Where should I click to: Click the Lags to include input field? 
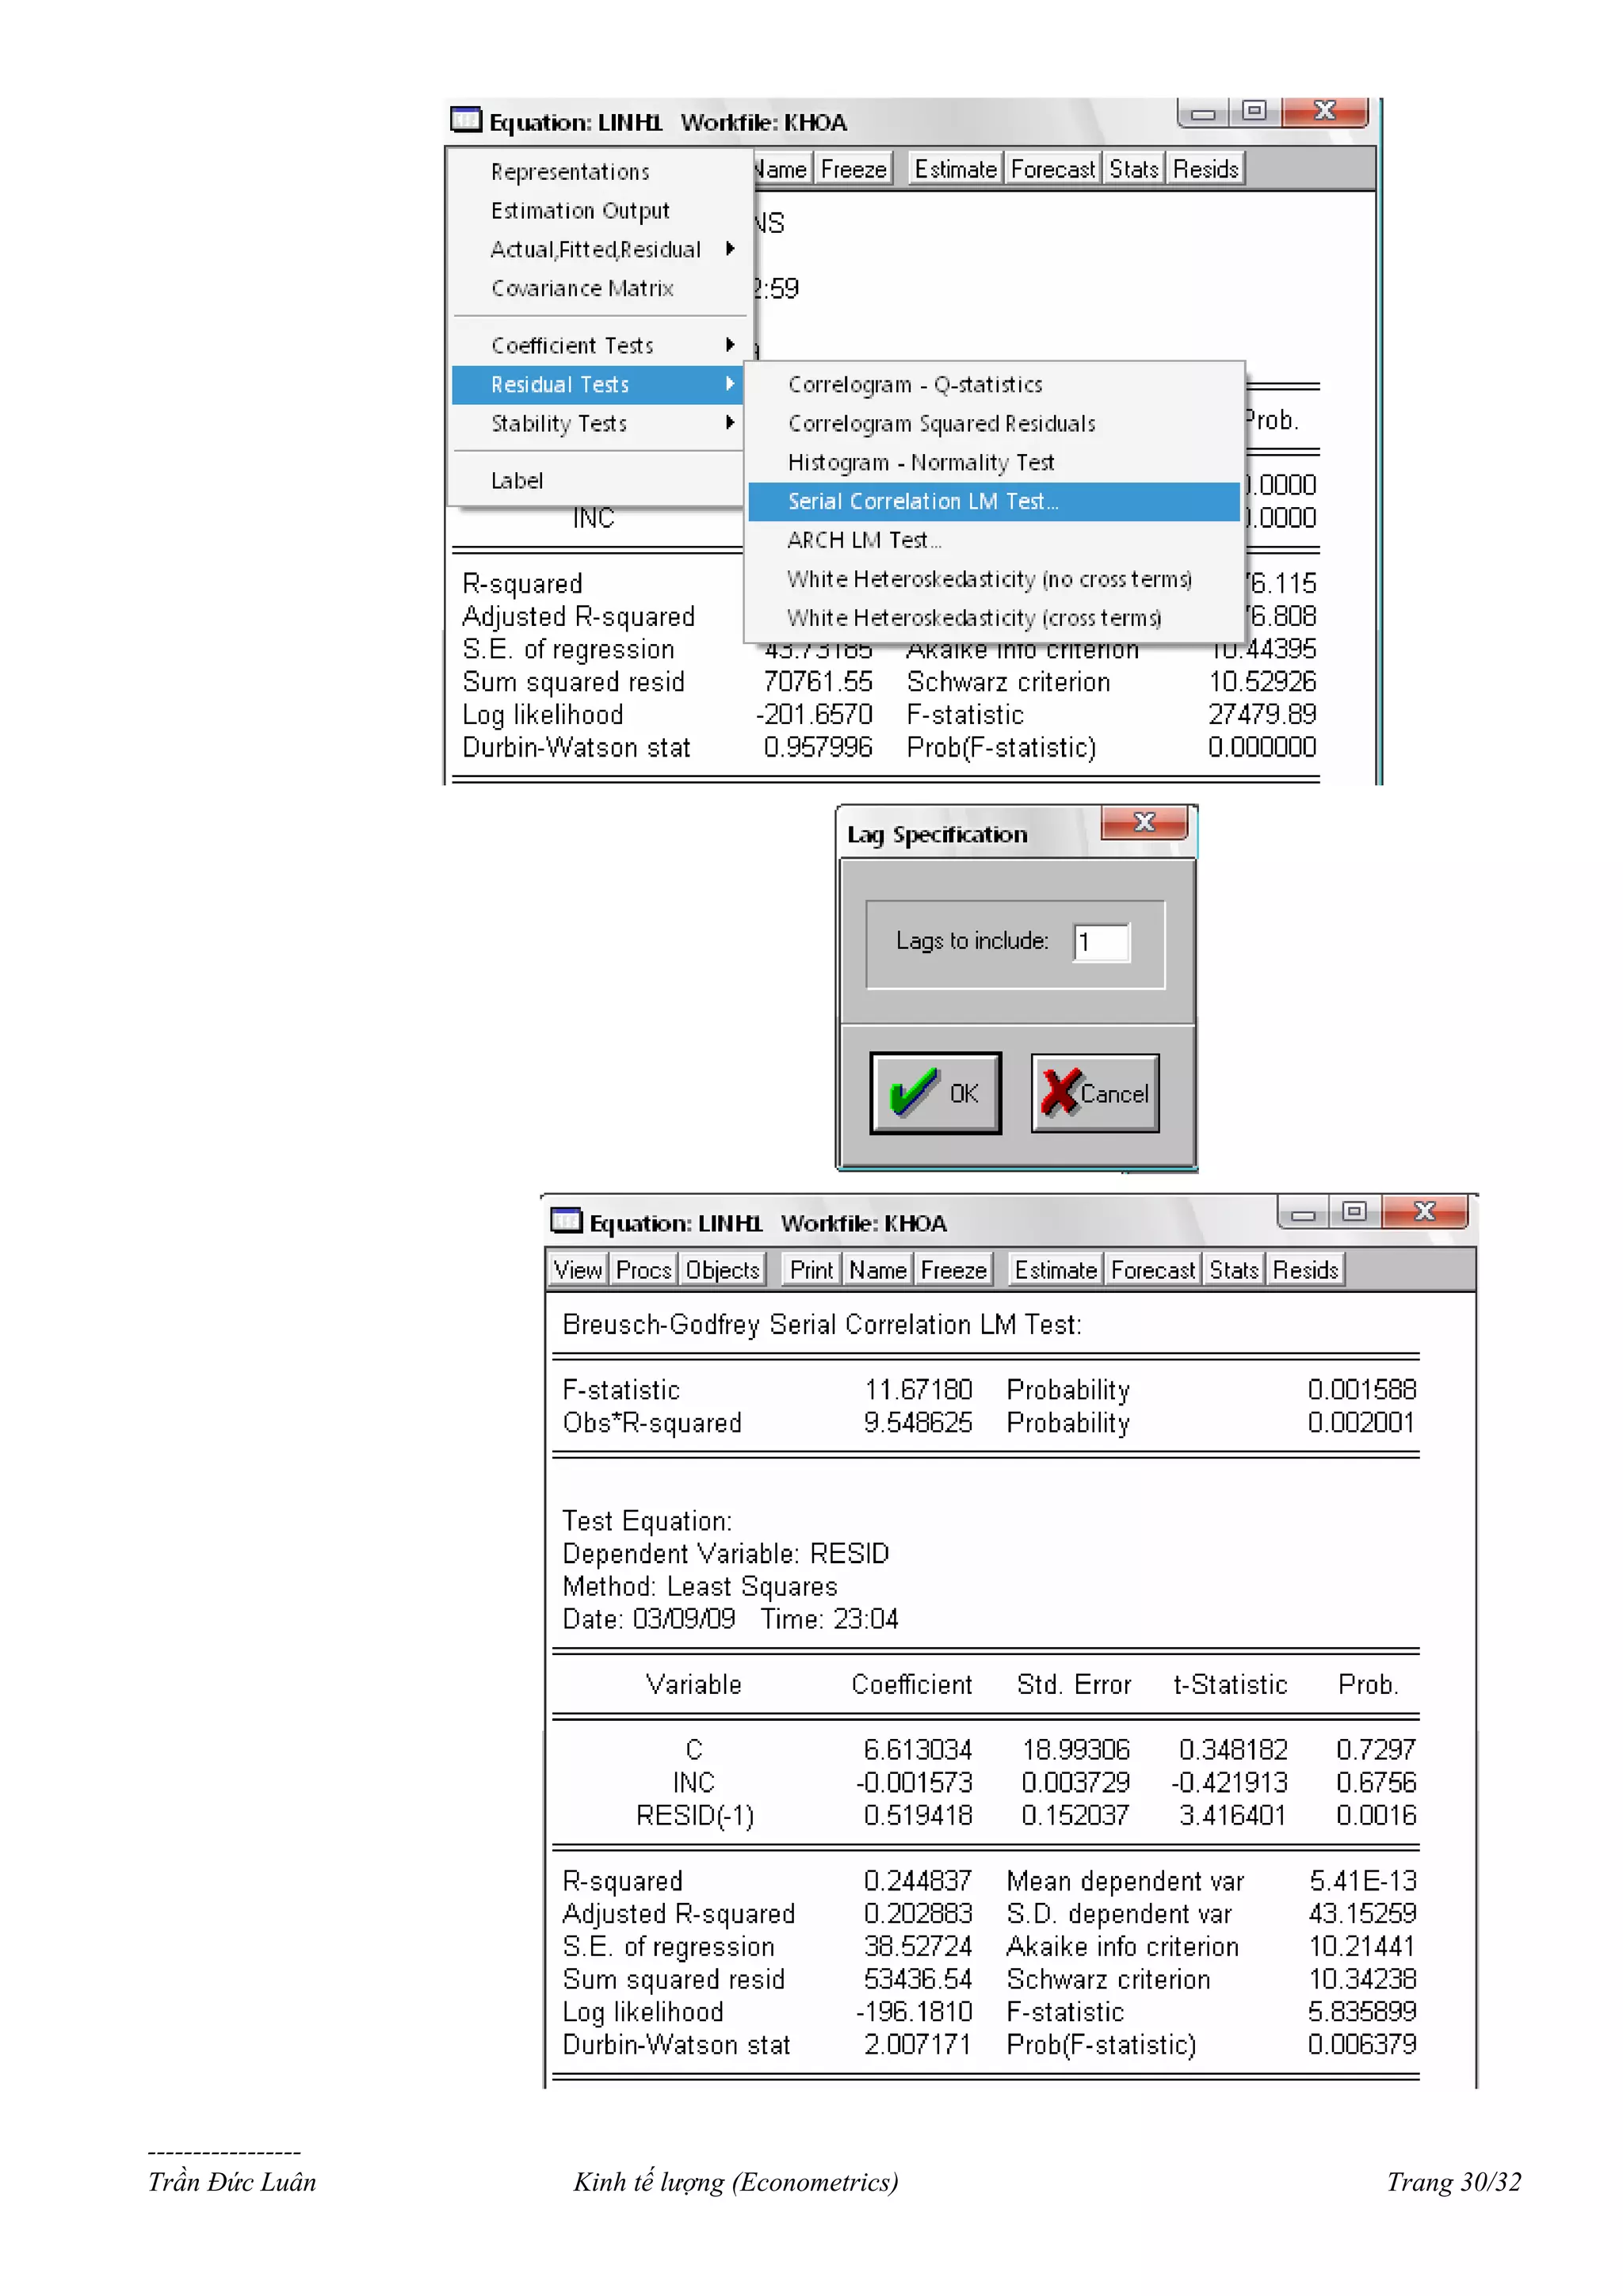click(1101, 942)
